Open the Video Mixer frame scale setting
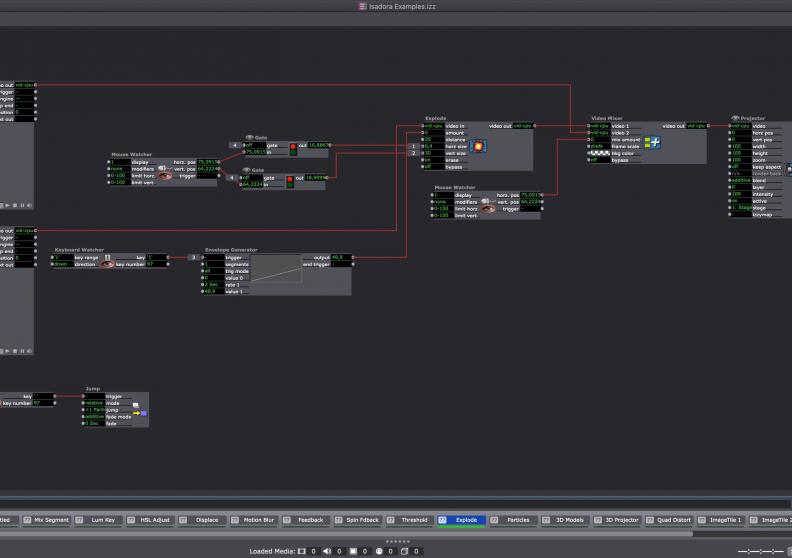This screenshot has height=558, width=792. point(600,146)
